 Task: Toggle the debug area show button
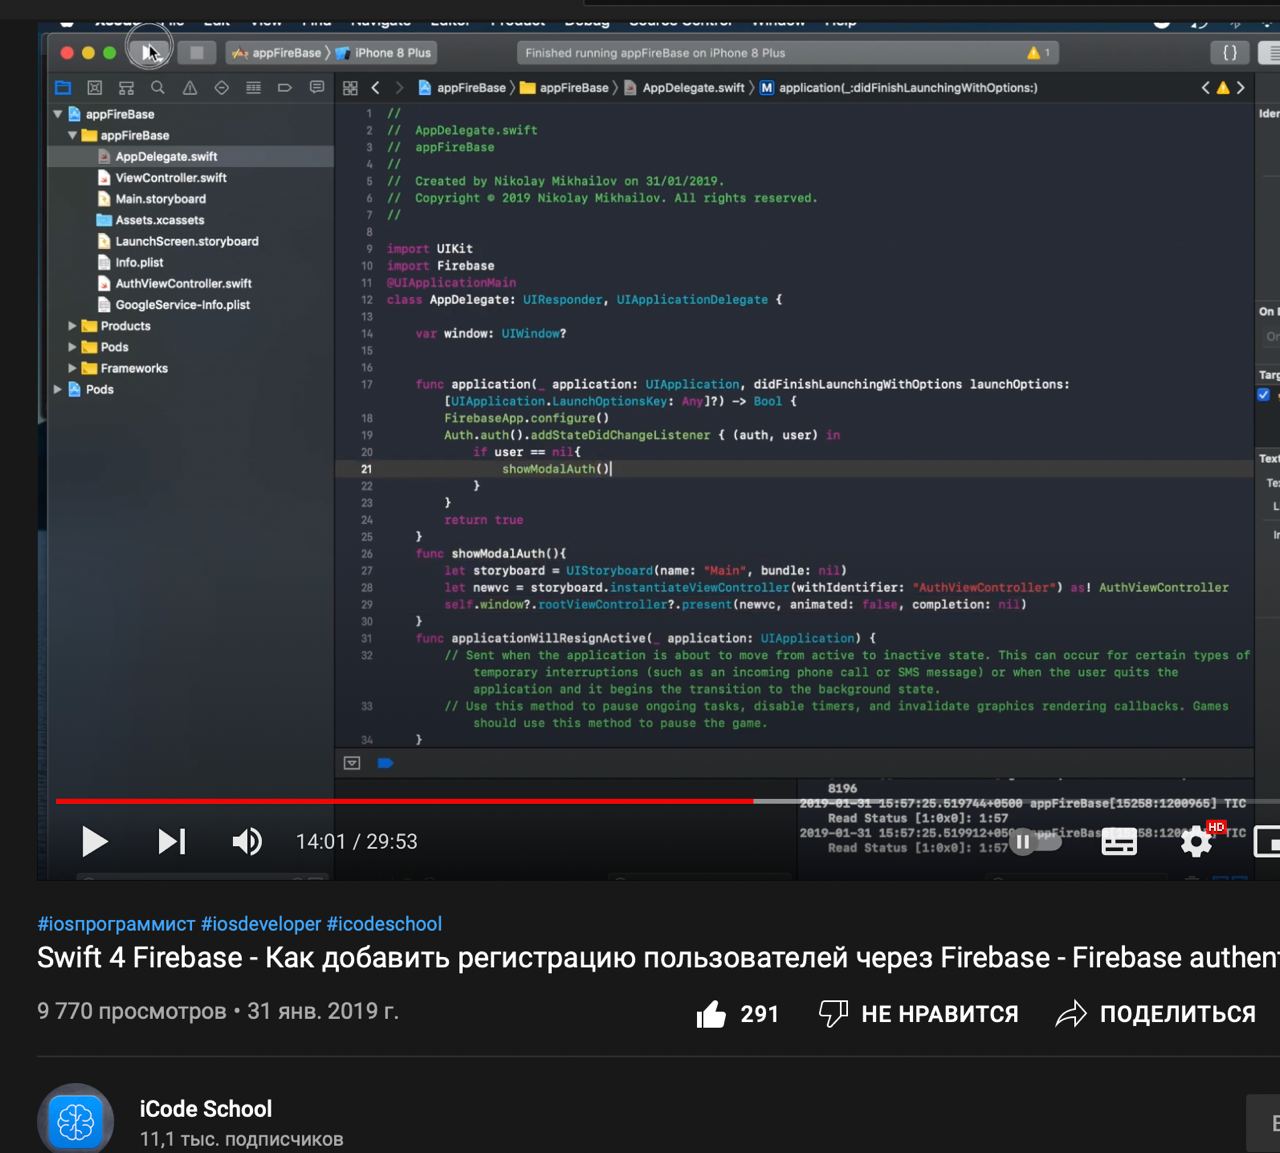tap(352, 763)
